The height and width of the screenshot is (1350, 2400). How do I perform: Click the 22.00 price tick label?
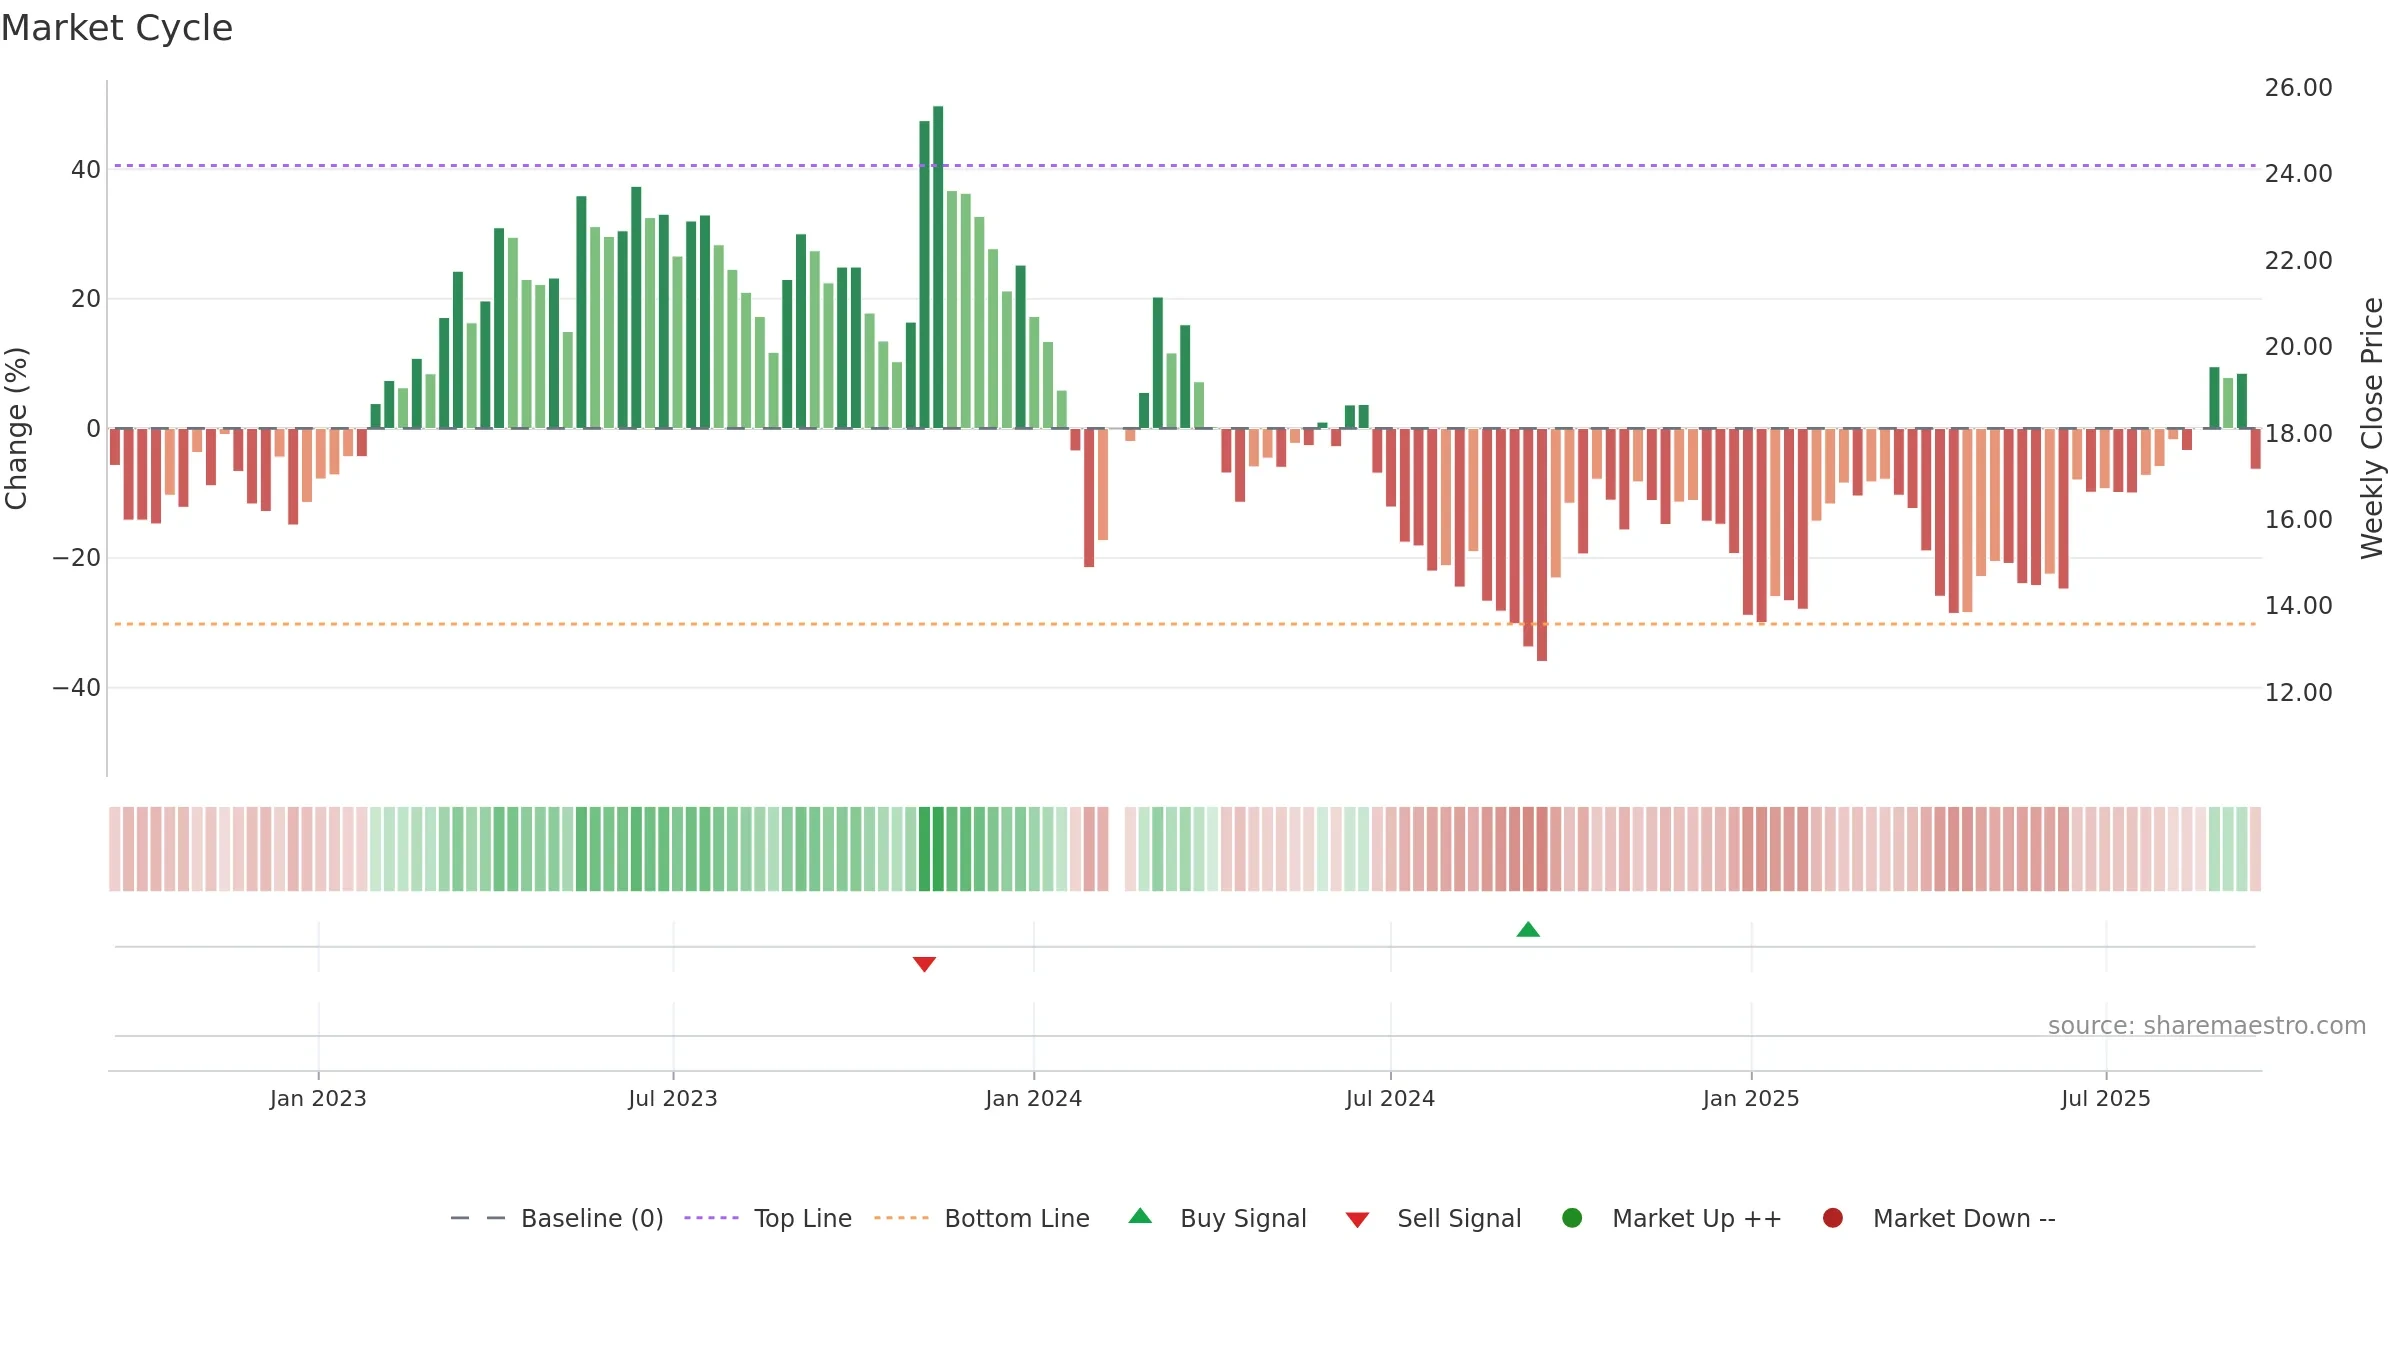pyautogui.click(x=2298, y=261)
